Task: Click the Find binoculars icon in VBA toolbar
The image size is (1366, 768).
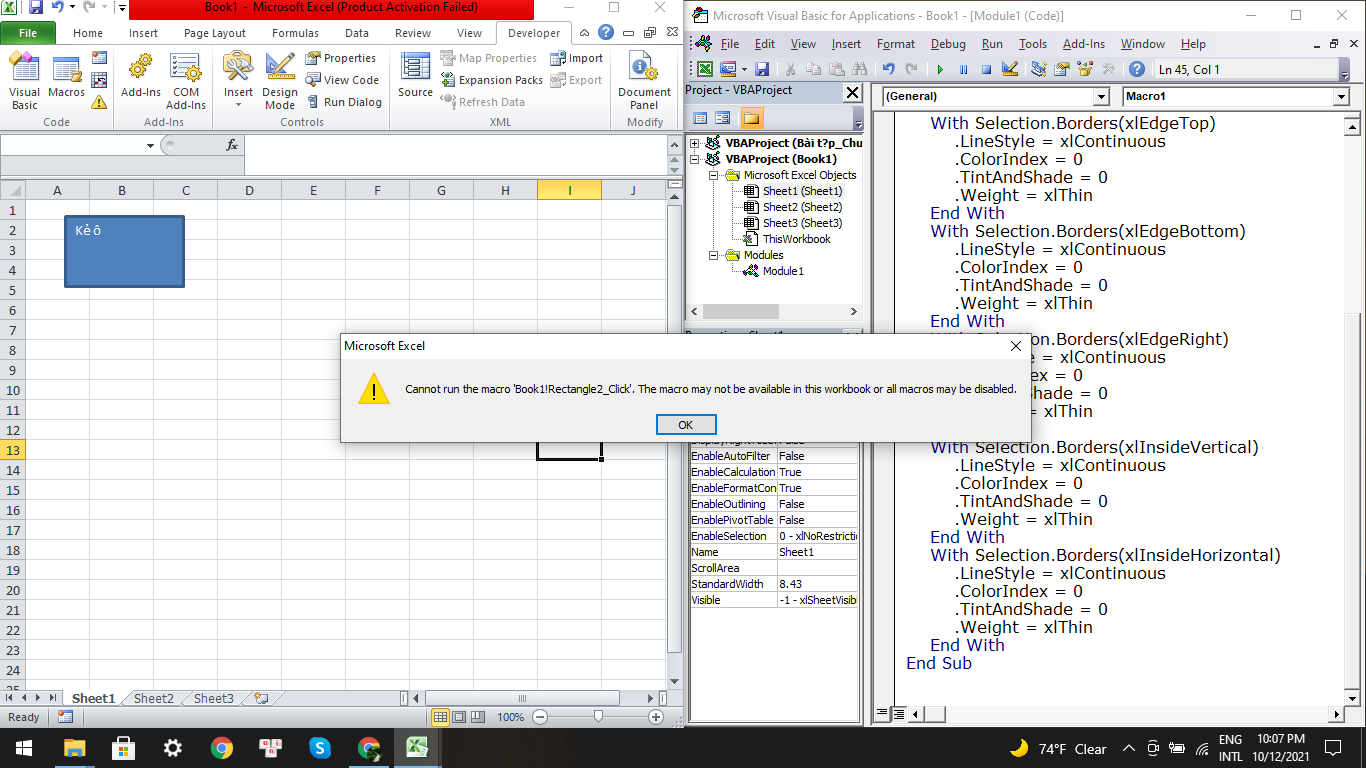Action: (861, 69)
